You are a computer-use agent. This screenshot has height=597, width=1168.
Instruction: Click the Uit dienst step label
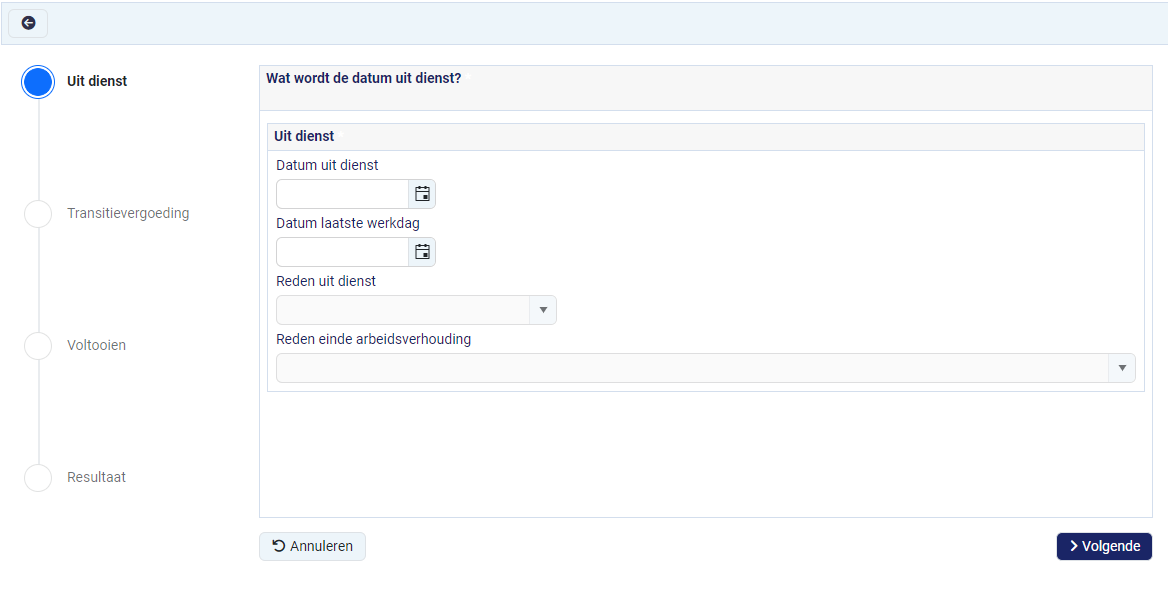97,81
